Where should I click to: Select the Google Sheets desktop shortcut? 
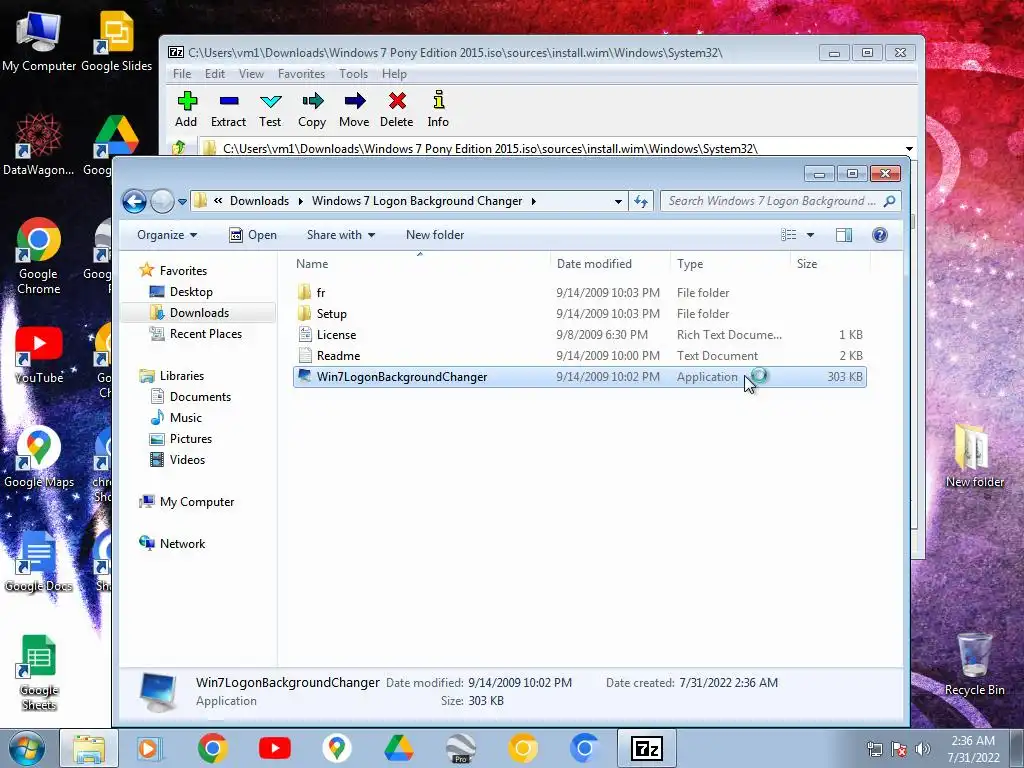[x=39, y=673]
